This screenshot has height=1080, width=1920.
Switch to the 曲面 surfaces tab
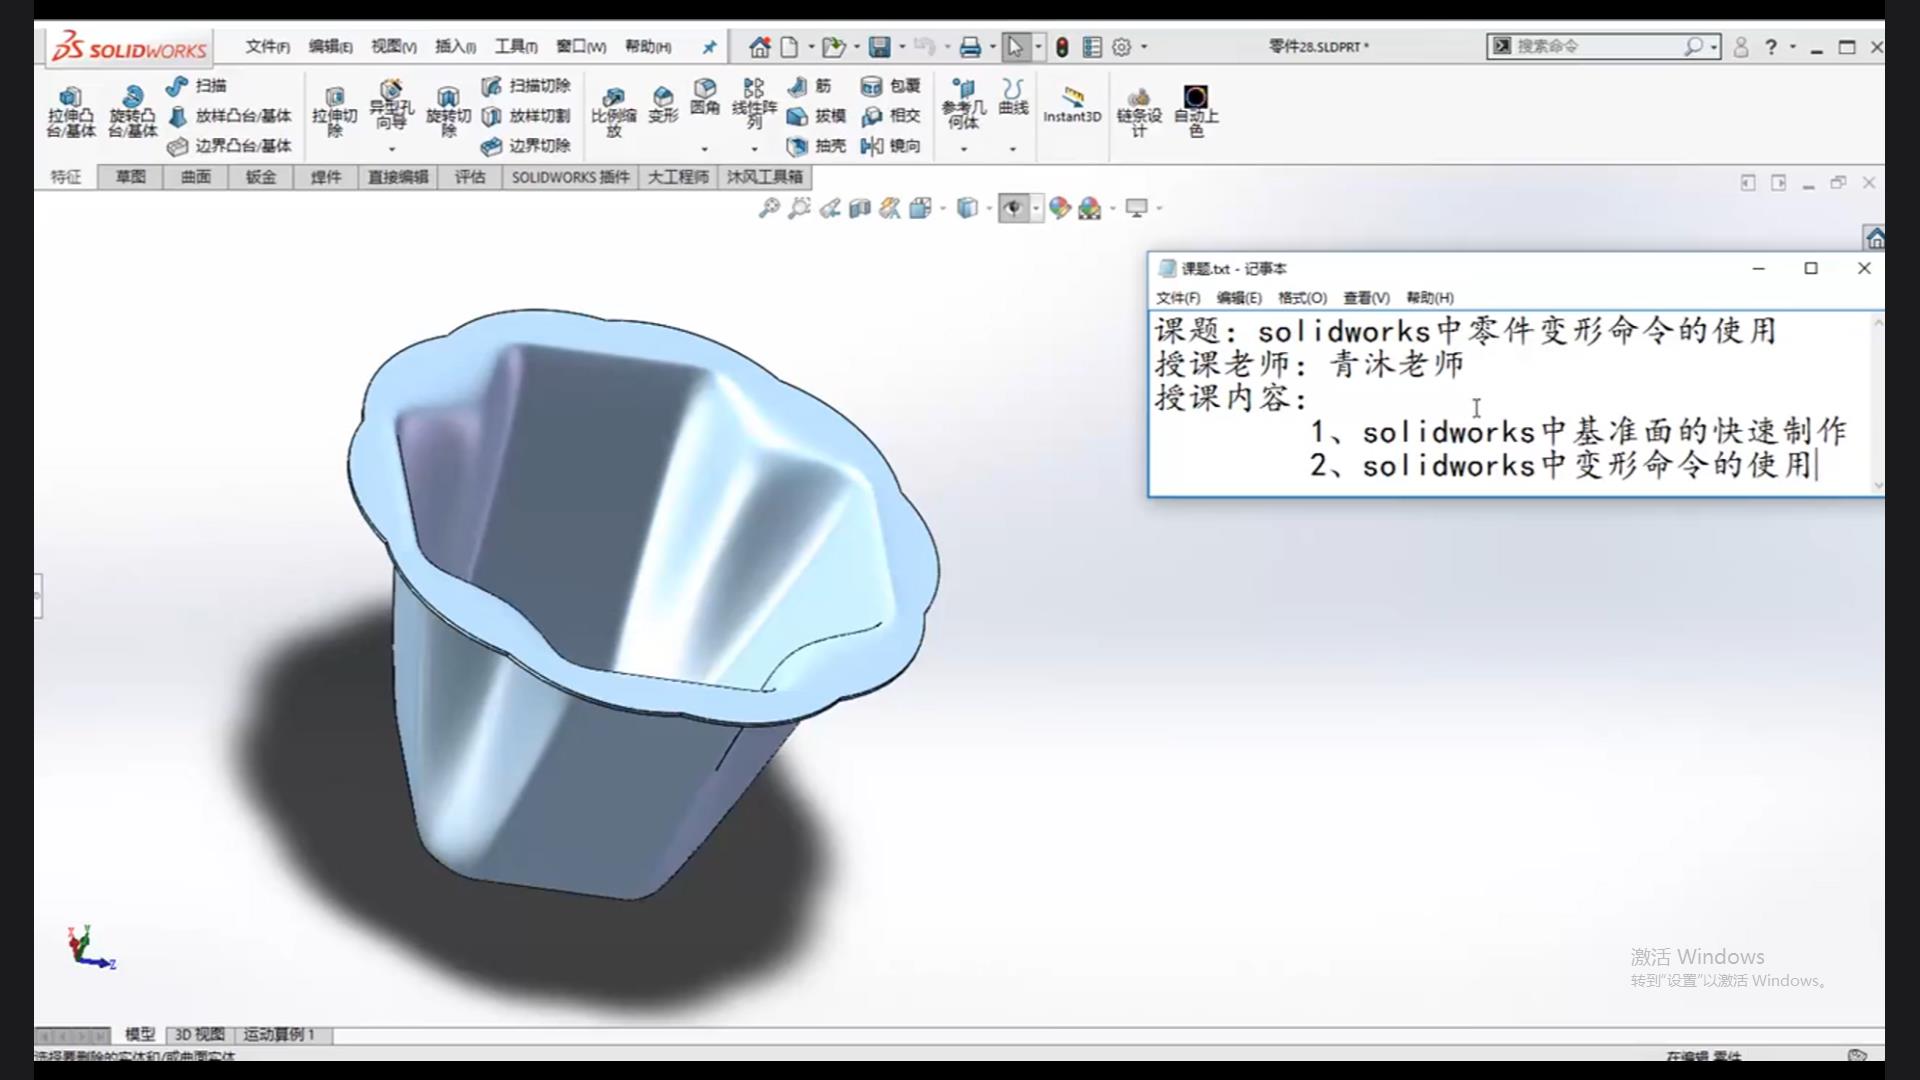point(196,177)
